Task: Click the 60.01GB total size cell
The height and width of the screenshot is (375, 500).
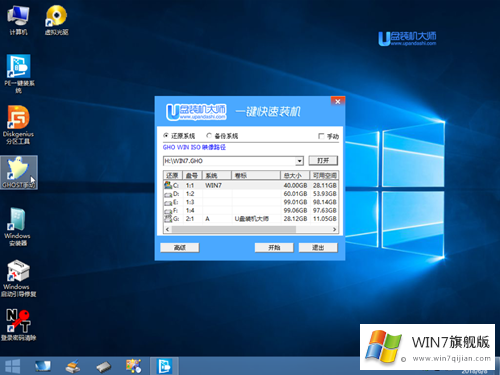Action: tap(295, 194)
